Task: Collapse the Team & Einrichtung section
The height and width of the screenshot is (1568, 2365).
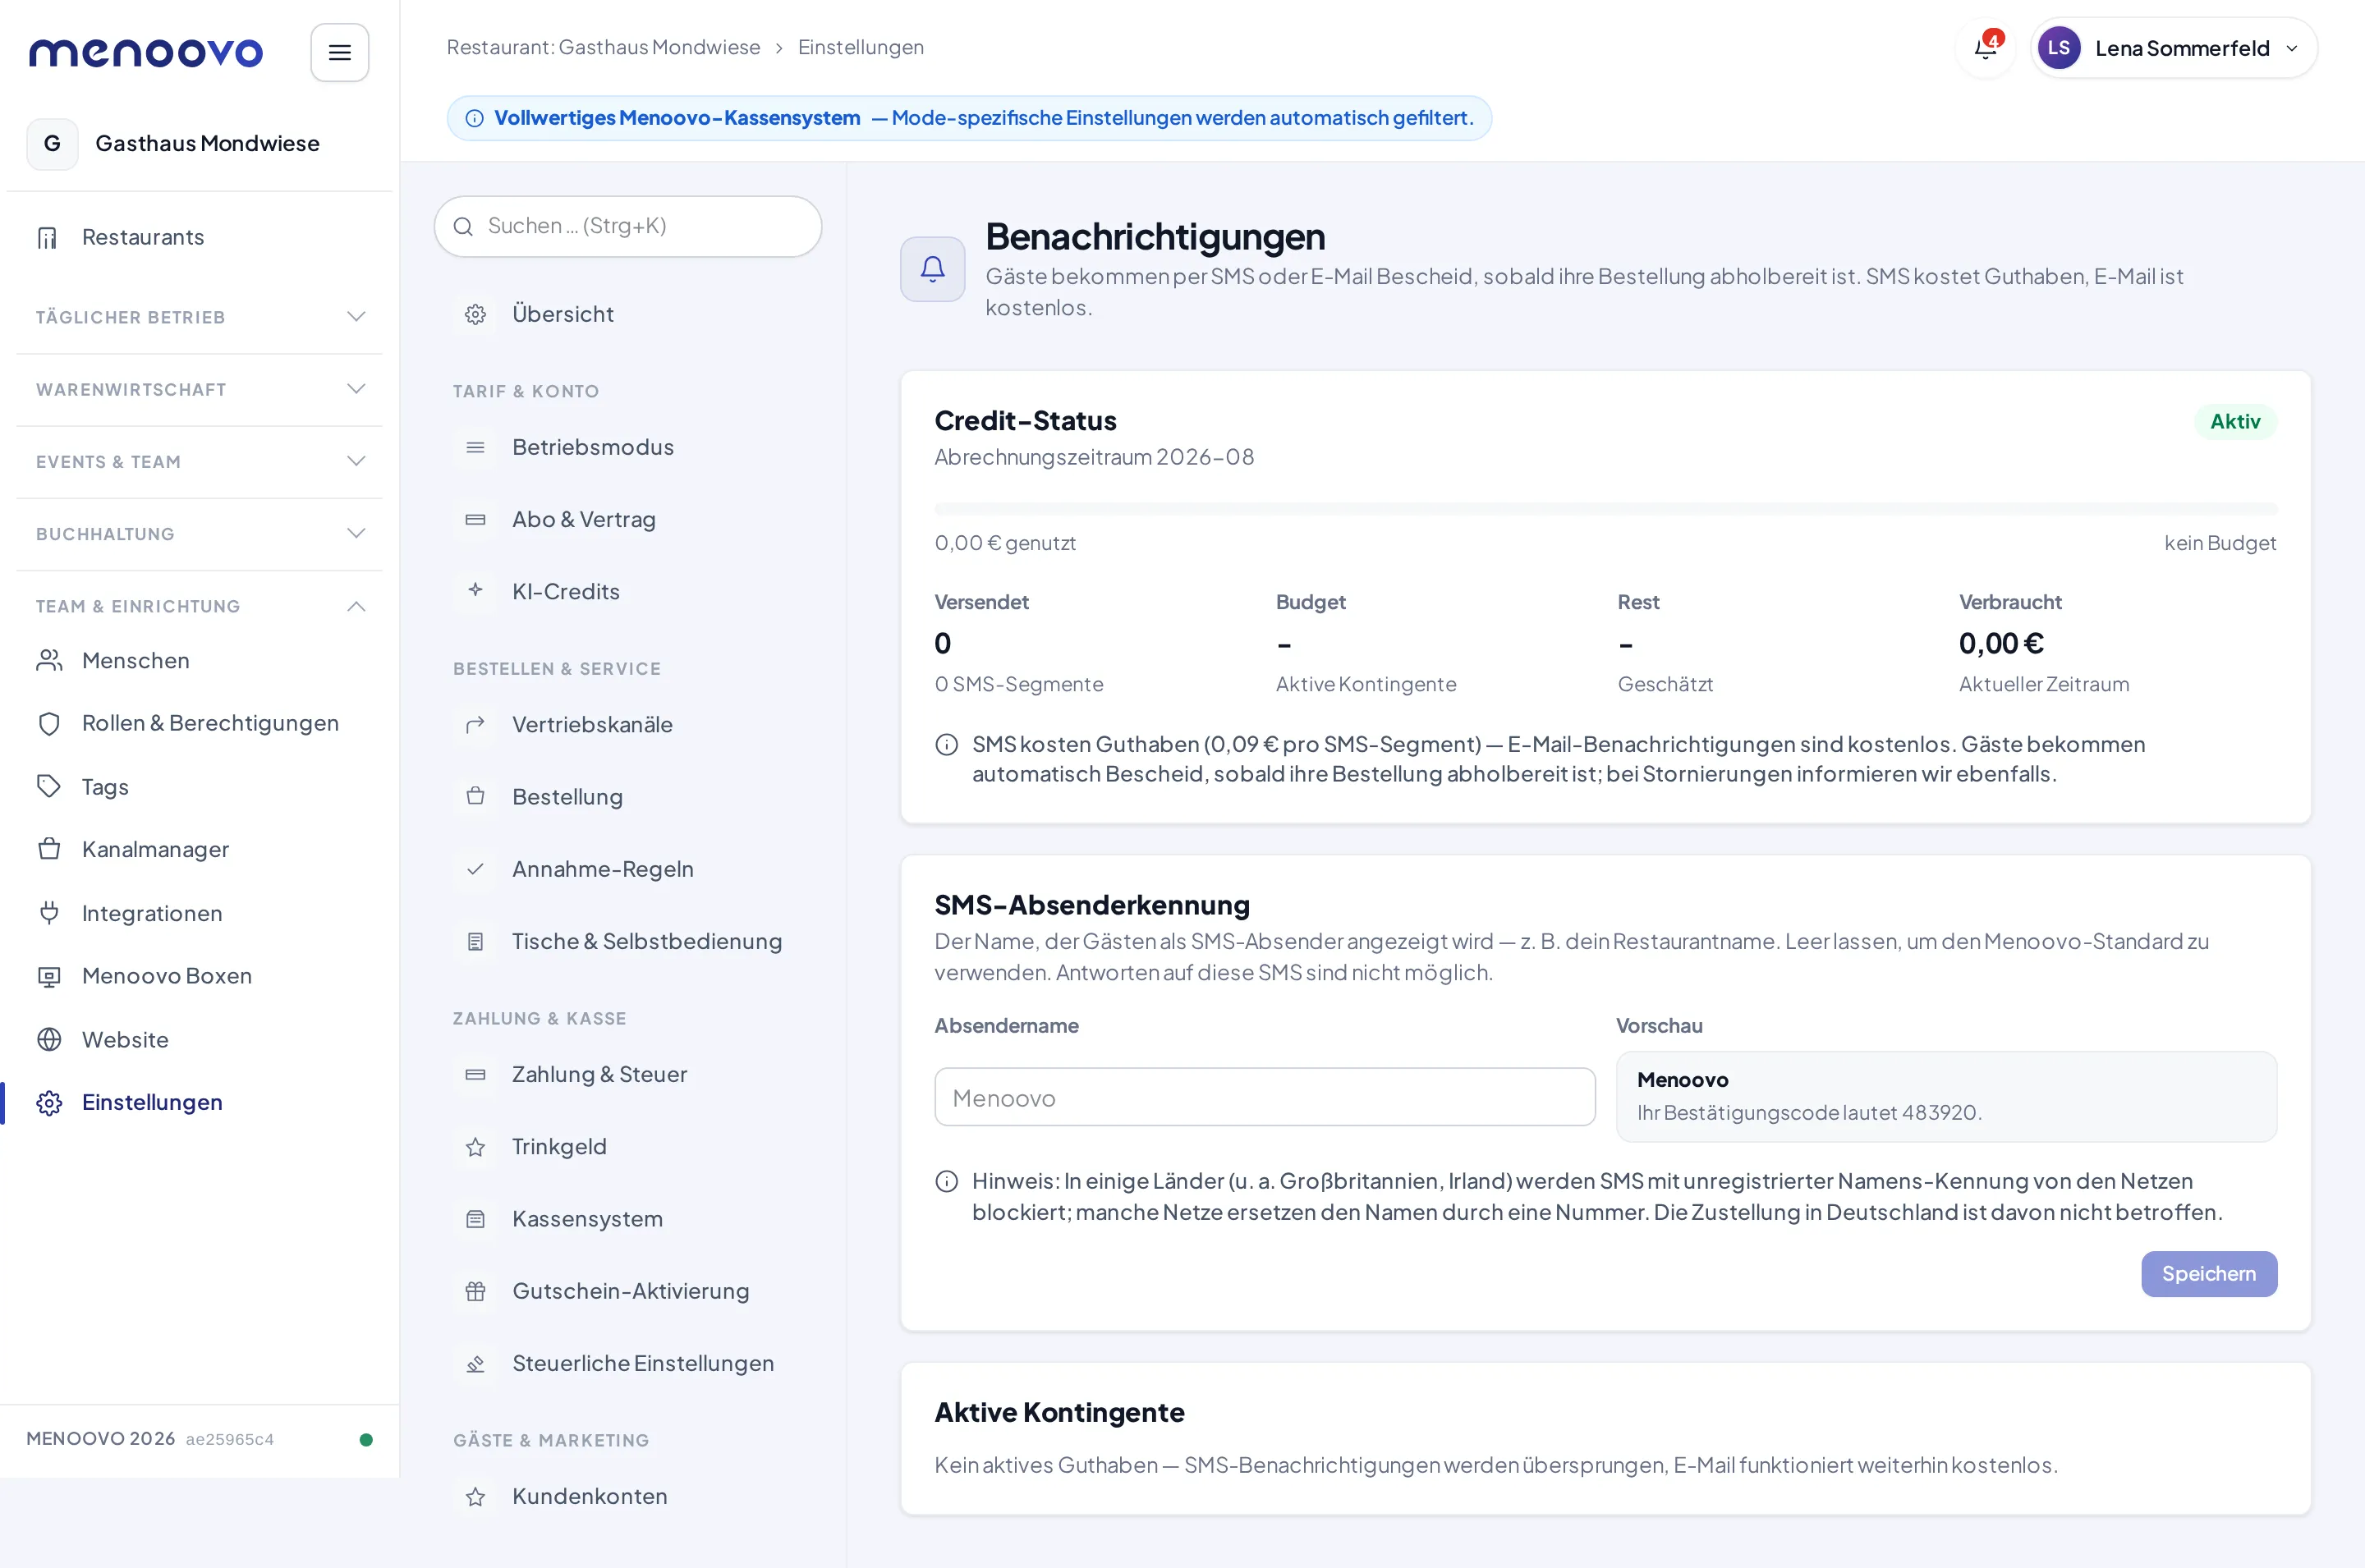Action: [200, 606]
